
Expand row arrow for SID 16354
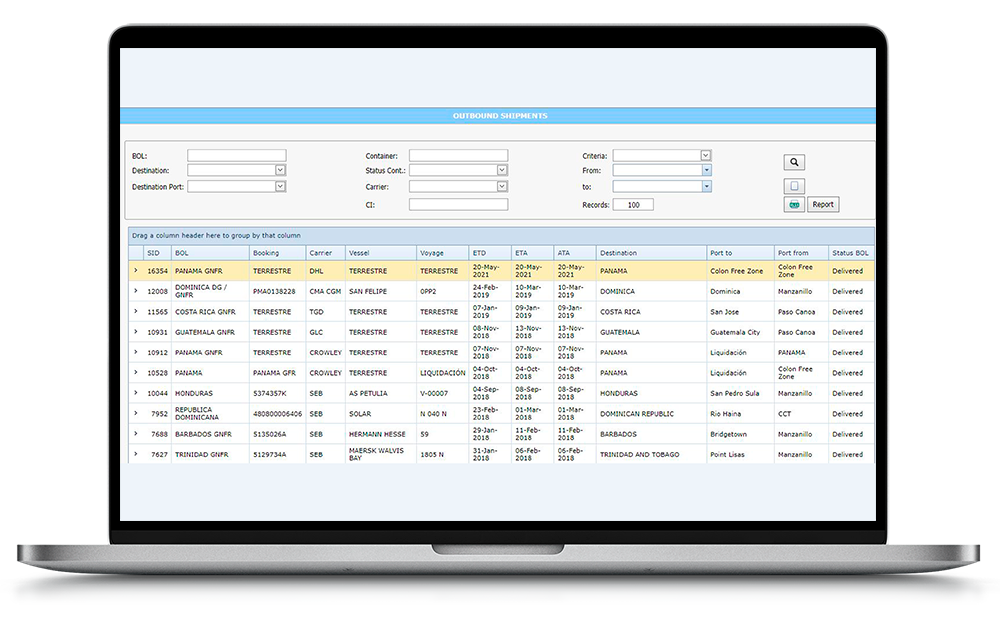pos(136,271)
